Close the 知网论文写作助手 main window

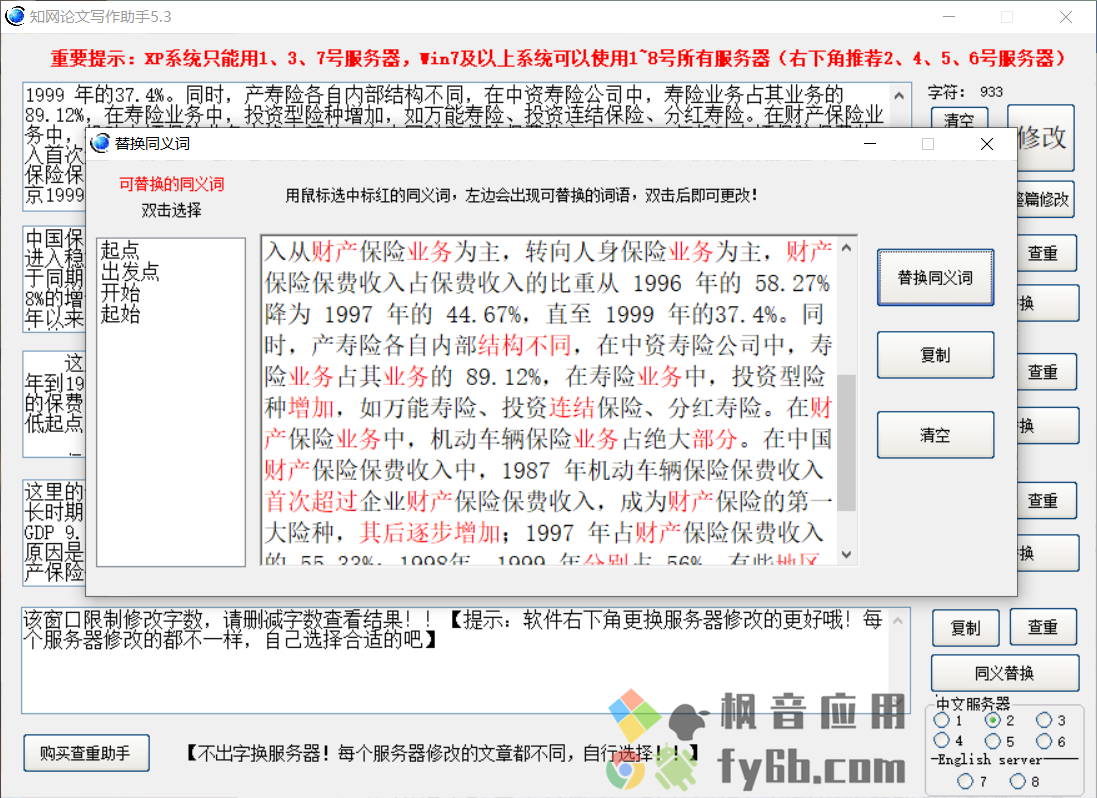coord(1066,17)
